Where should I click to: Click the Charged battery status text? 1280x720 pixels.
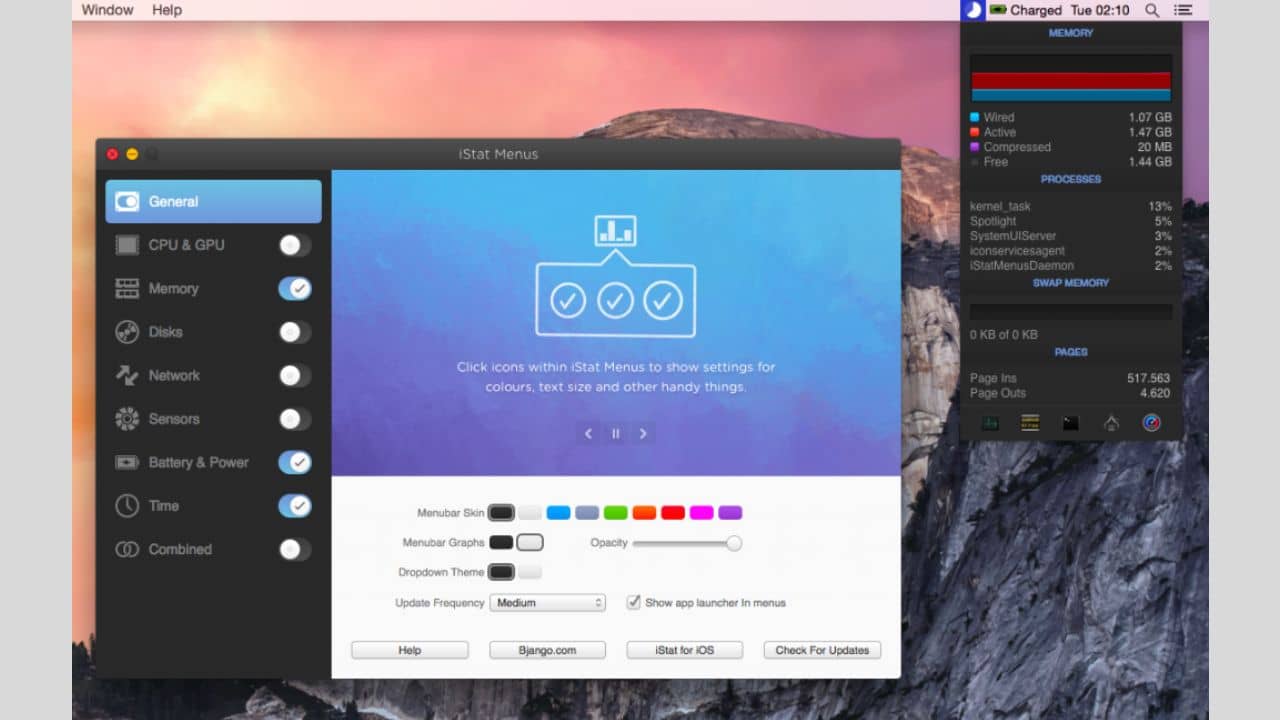pos(1036,10)
